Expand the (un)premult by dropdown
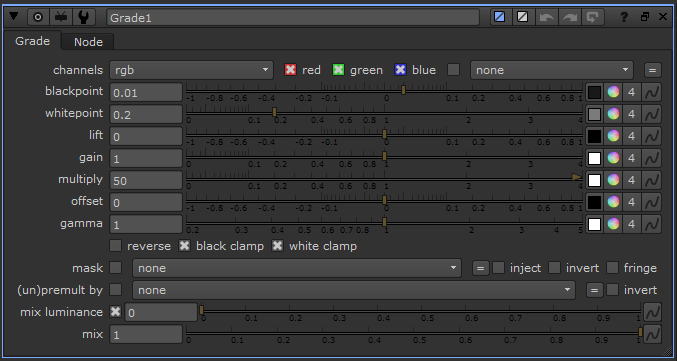Screen dimensions: 677x361 (354, 290)
